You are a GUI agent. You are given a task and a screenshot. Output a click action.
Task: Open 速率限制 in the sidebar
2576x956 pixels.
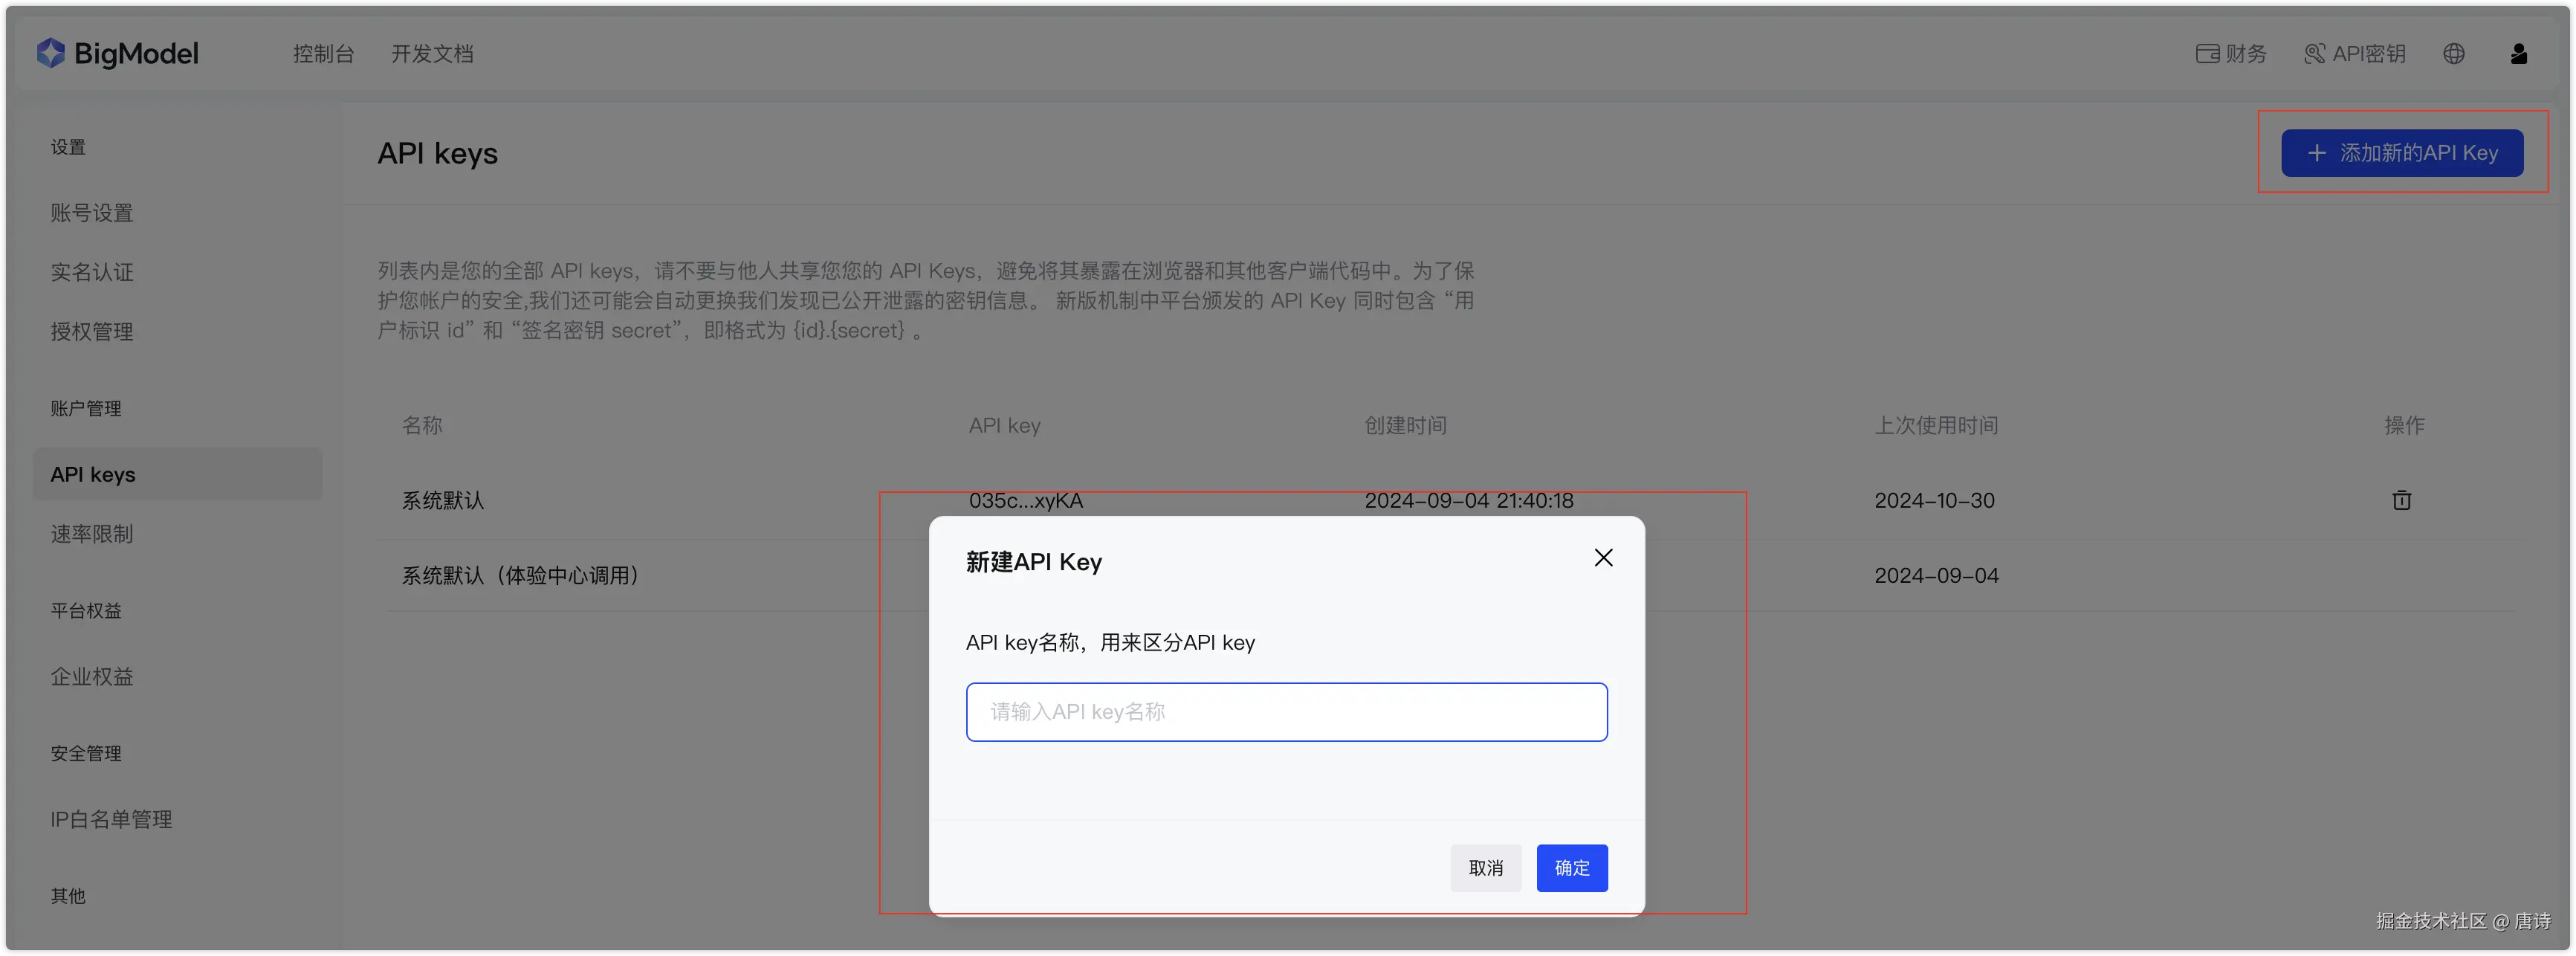[92, 534]
